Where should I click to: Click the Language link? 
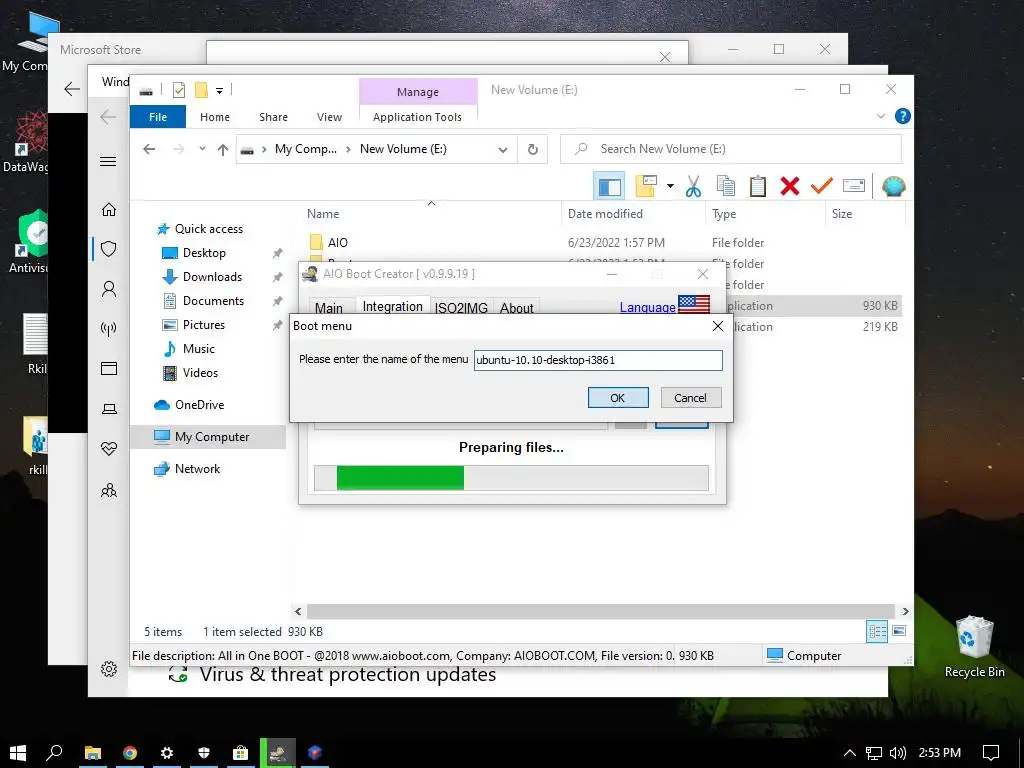647,307
